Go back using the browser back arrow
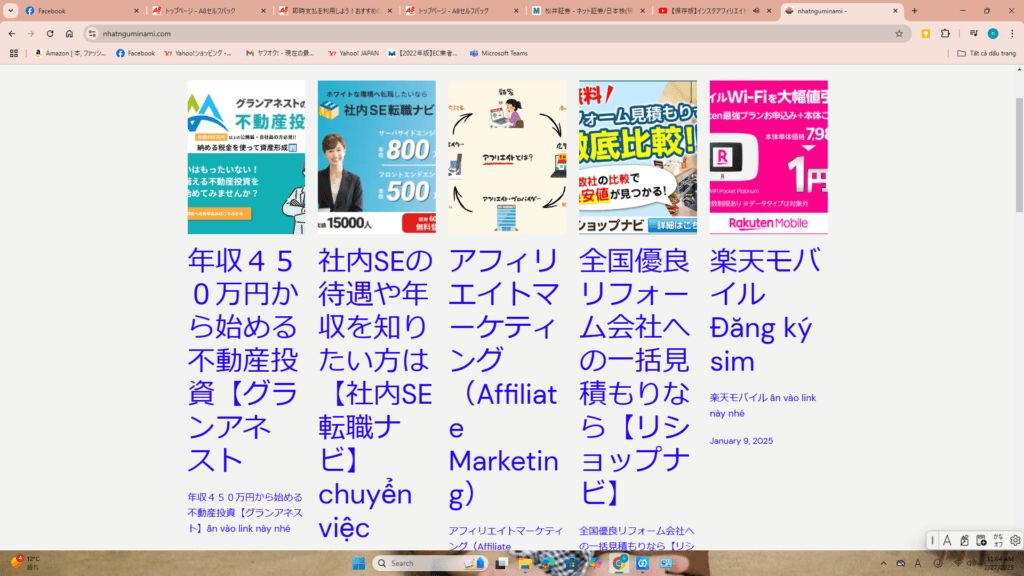 (12, 33)
